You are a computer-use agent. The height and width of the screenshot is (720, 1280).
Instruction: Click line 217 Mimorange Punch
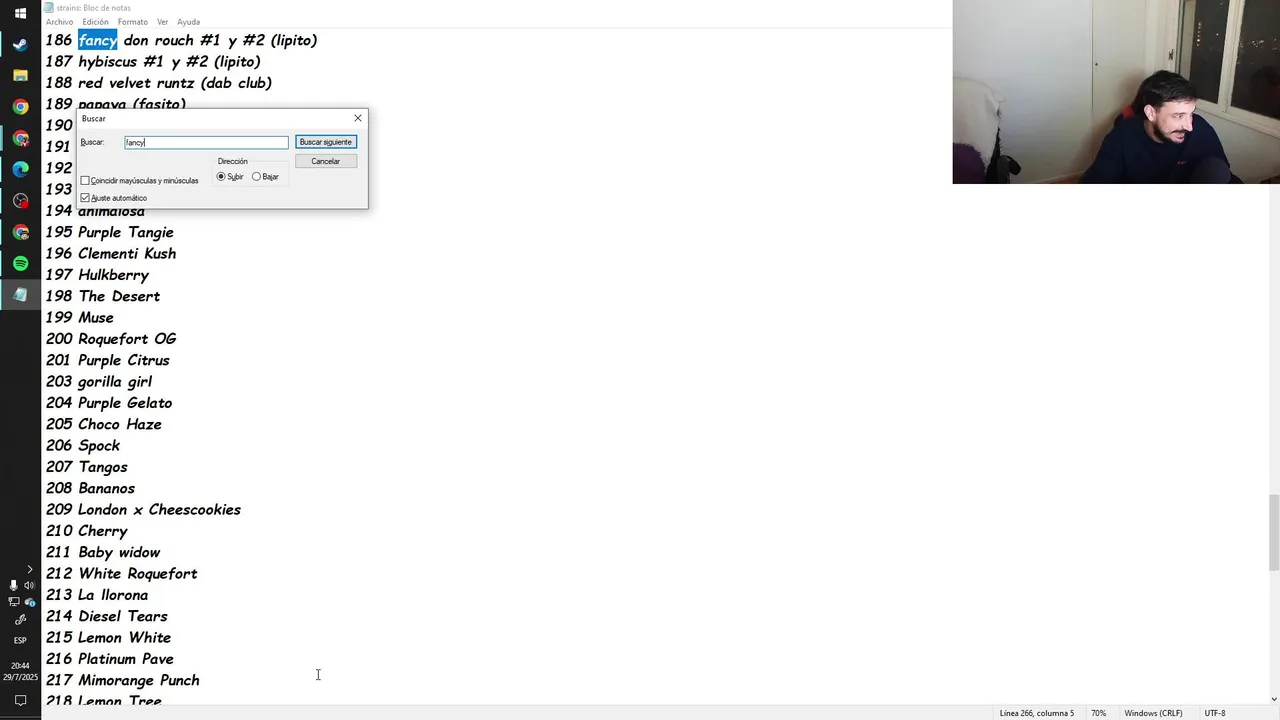[x=123, y=680]
